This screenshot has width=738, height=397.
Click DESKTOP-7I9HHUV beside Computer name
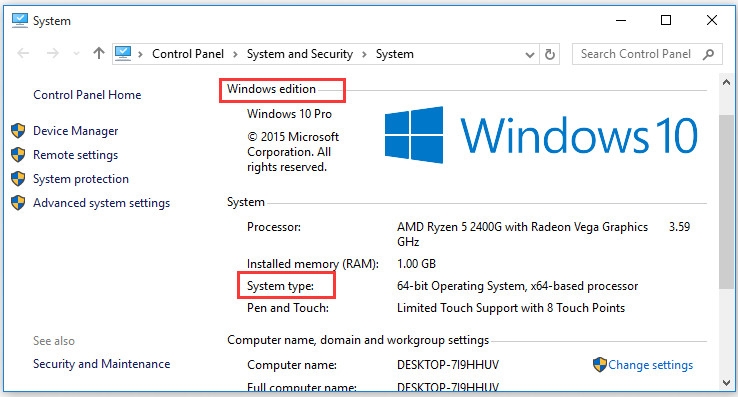(448, 365)
